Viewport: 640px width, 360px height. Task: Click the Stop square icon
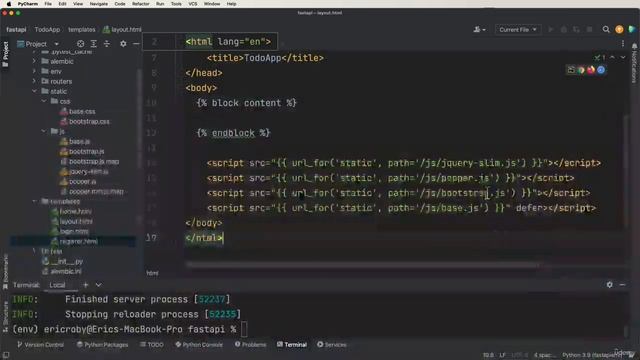(x=589, y=29)
